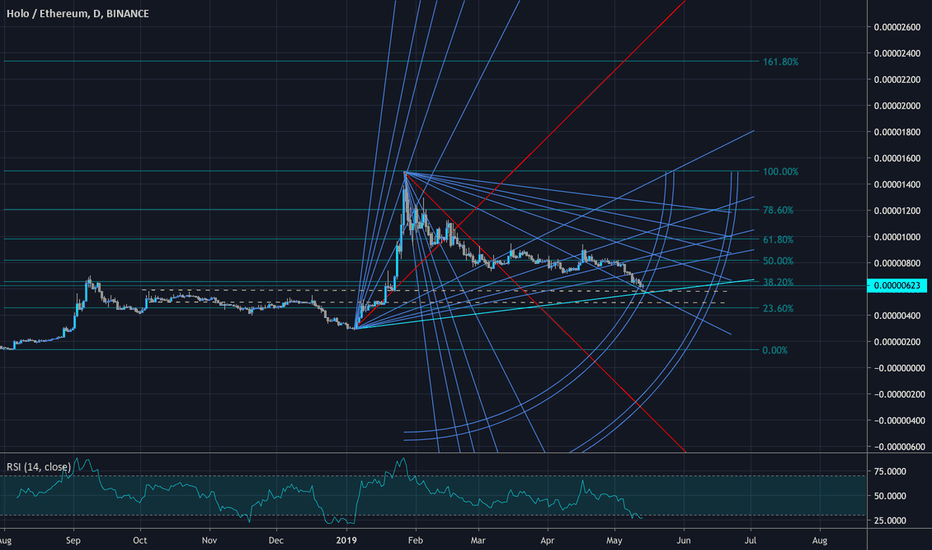Click the RSI 75.0000 axis value

[890, 472]
